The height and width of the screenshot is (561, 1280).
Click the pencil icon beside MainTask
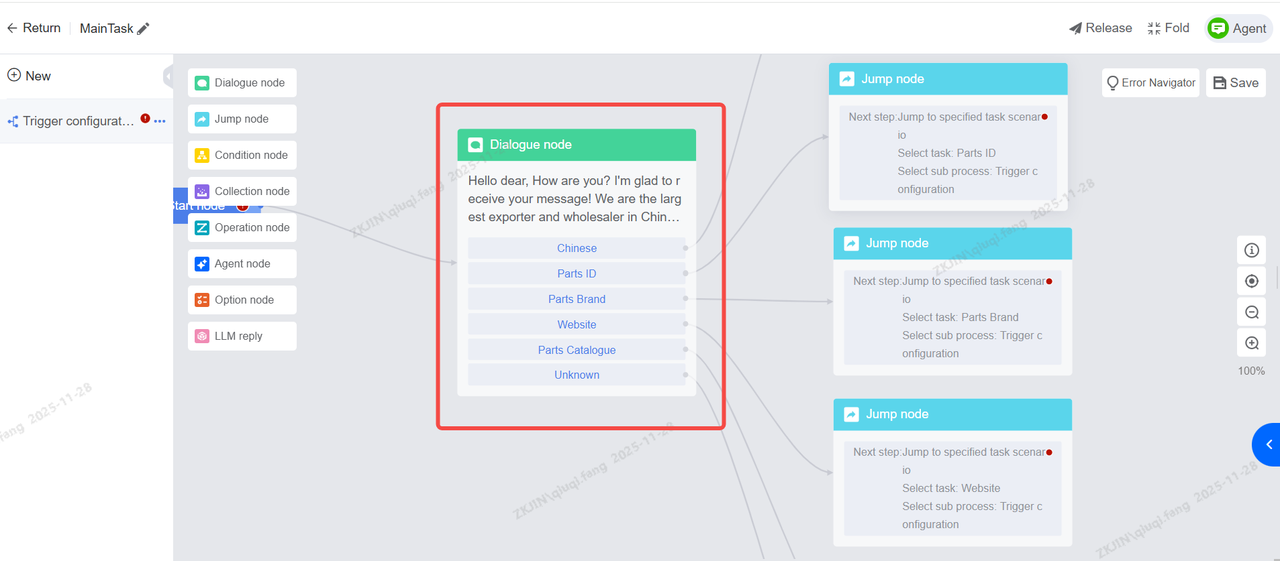pos(143,29)
